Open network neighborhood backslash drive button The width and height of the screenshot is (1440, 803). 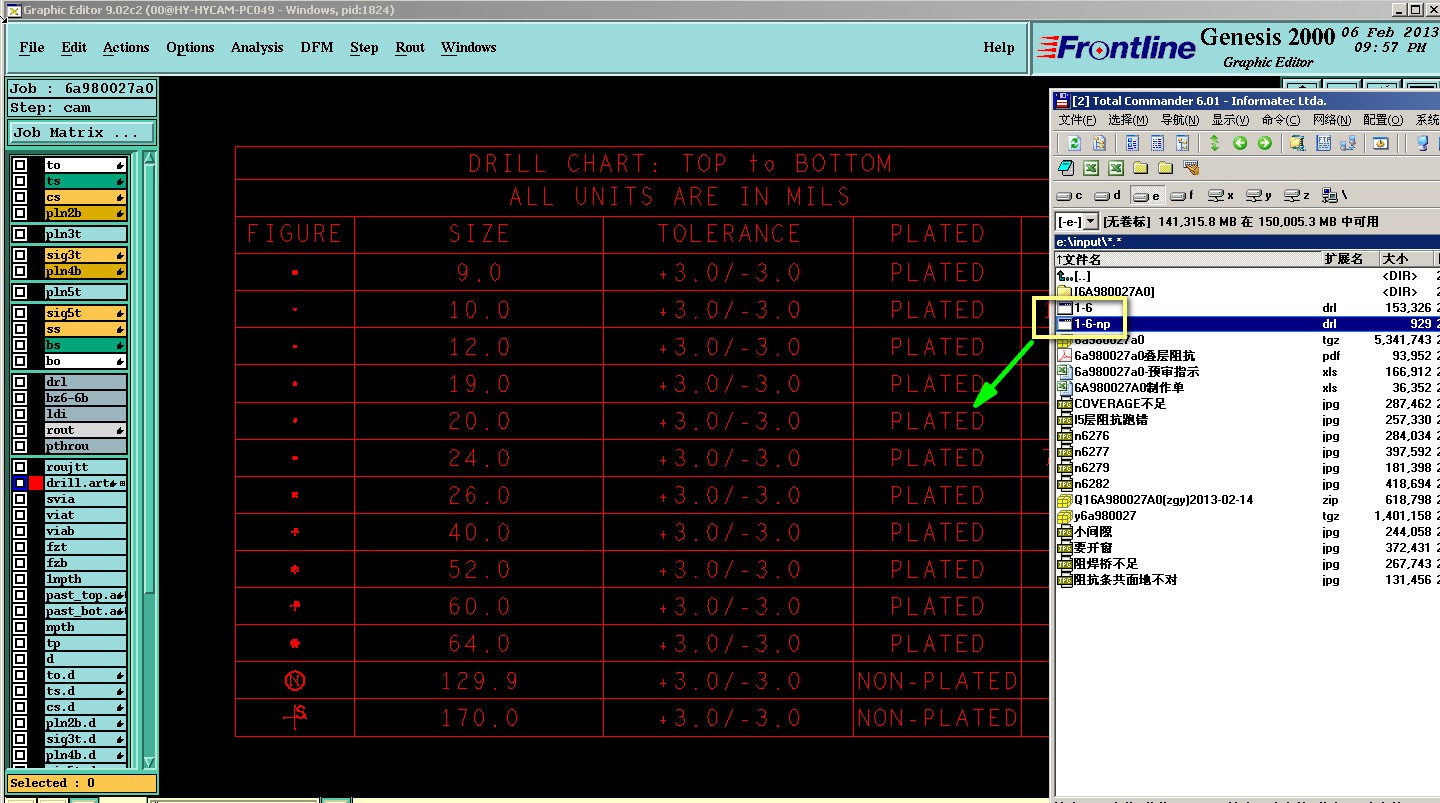click(x=1334, y=195)
